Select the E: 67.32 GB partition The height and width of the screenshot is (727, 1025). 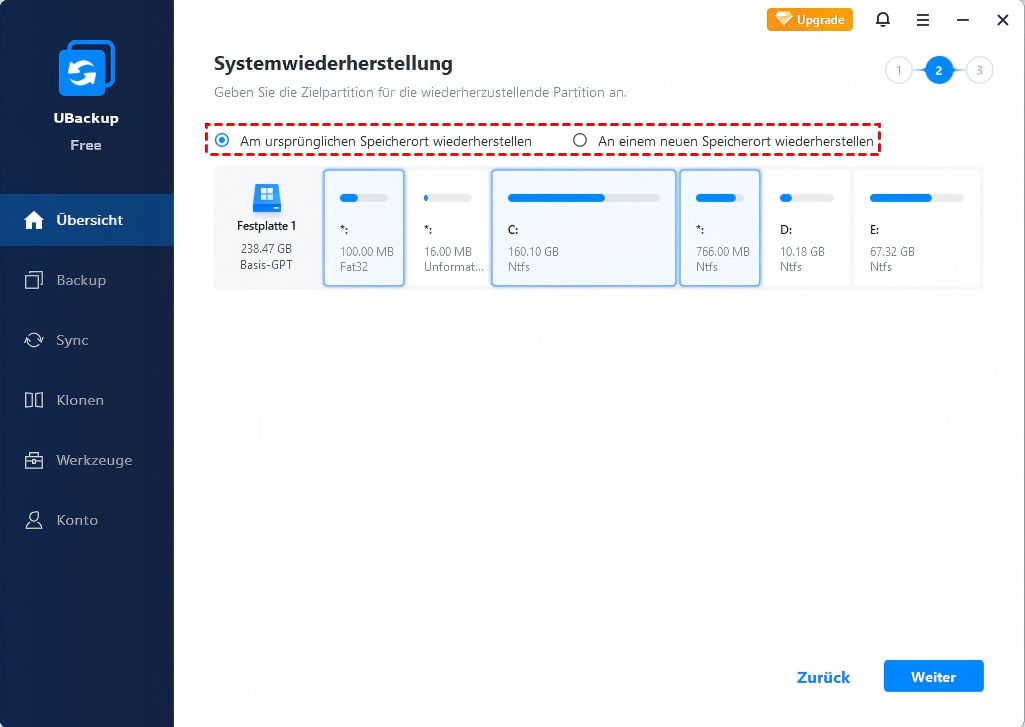point(916,228)
